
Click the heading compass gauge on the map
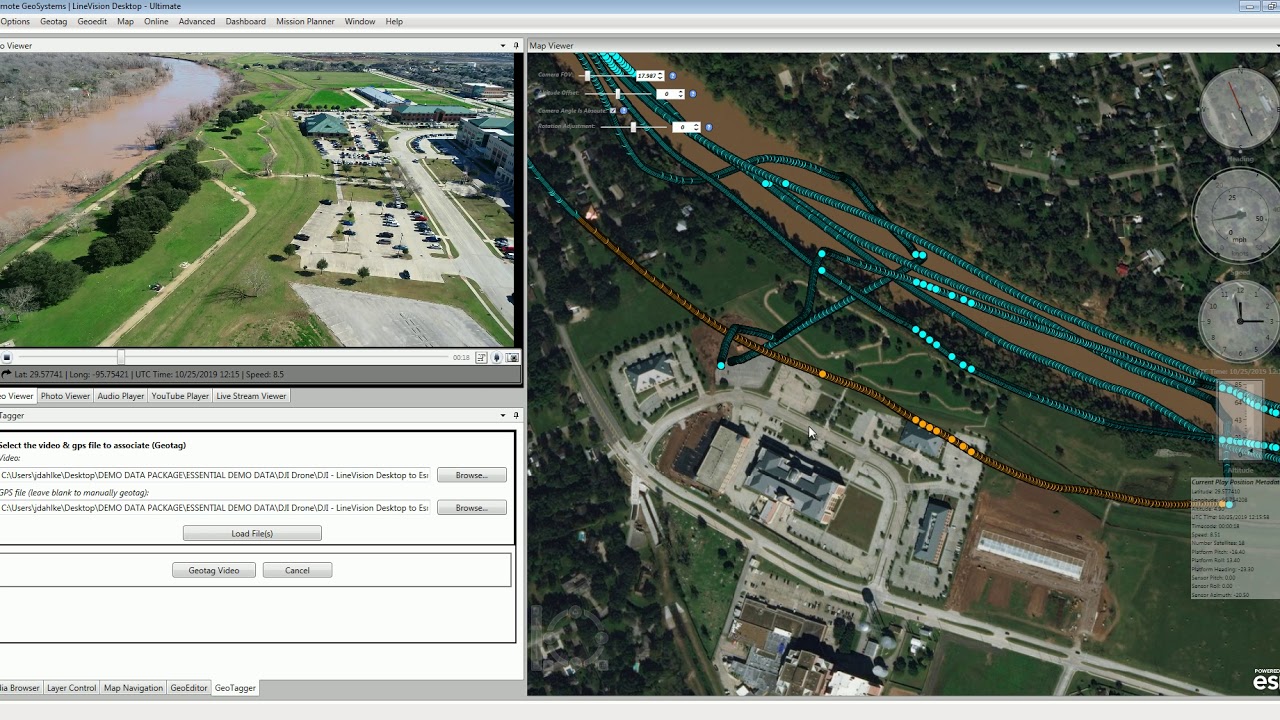point(1240,107)
